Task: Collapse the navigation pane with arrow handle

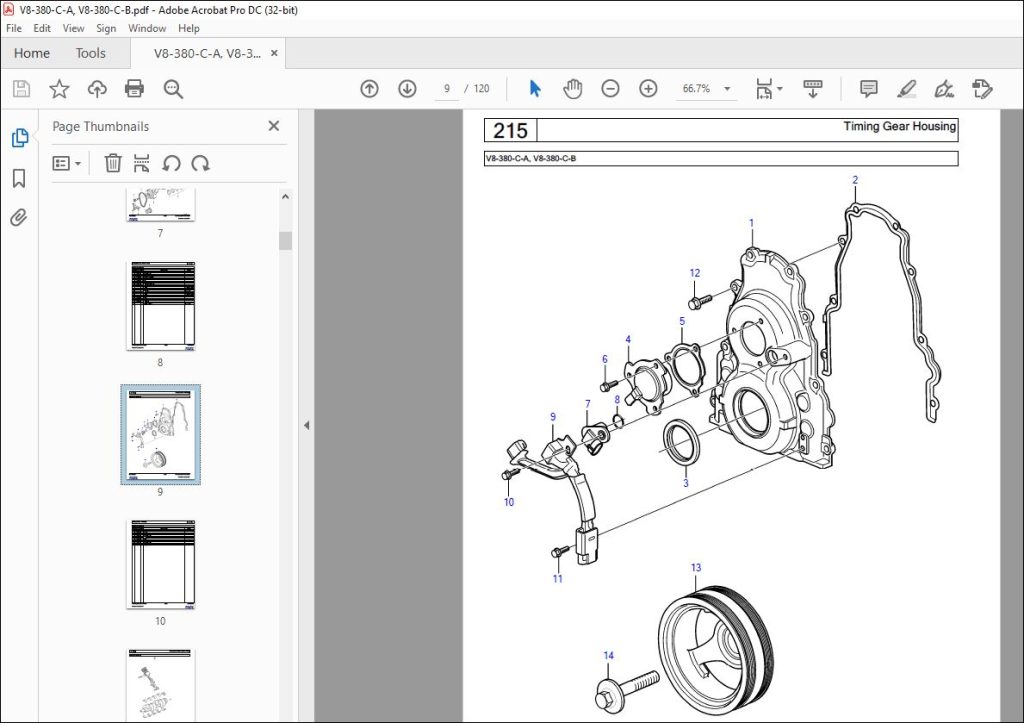Action: tap(306, 425)
